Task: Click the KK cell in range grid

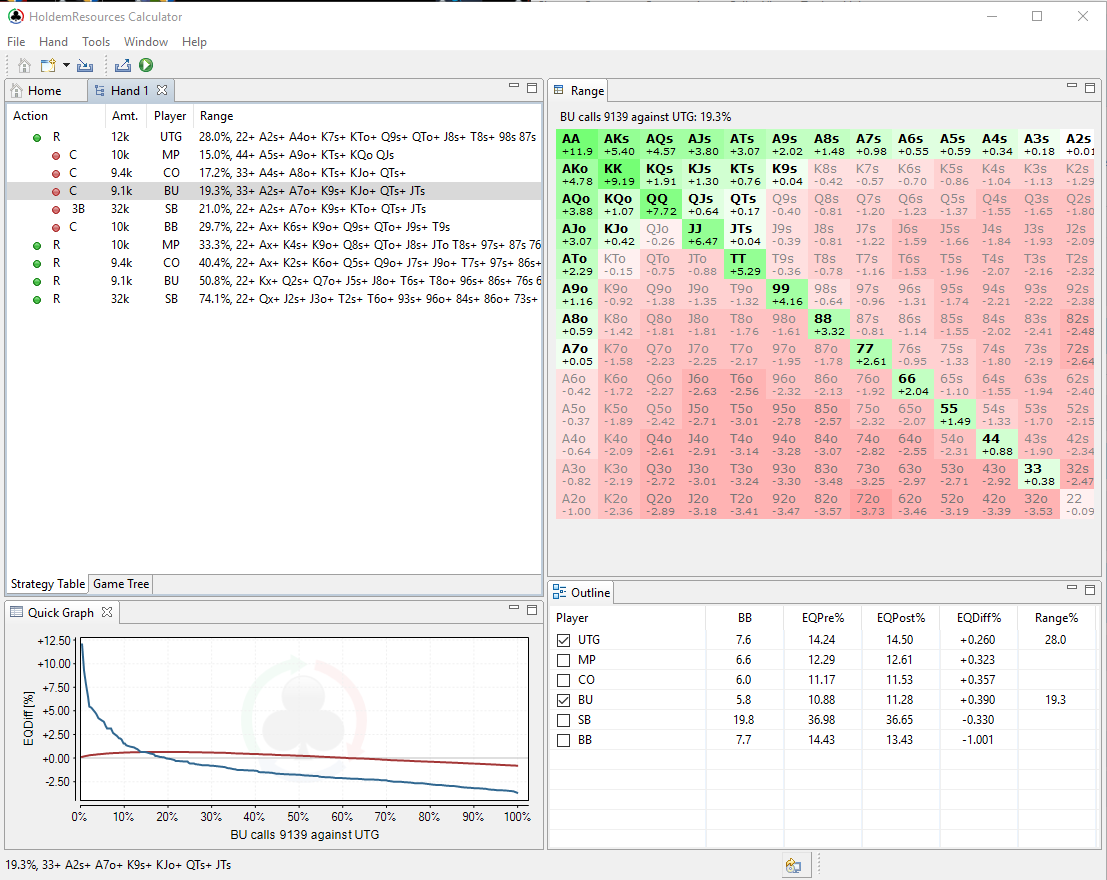Action: point(618,174)
